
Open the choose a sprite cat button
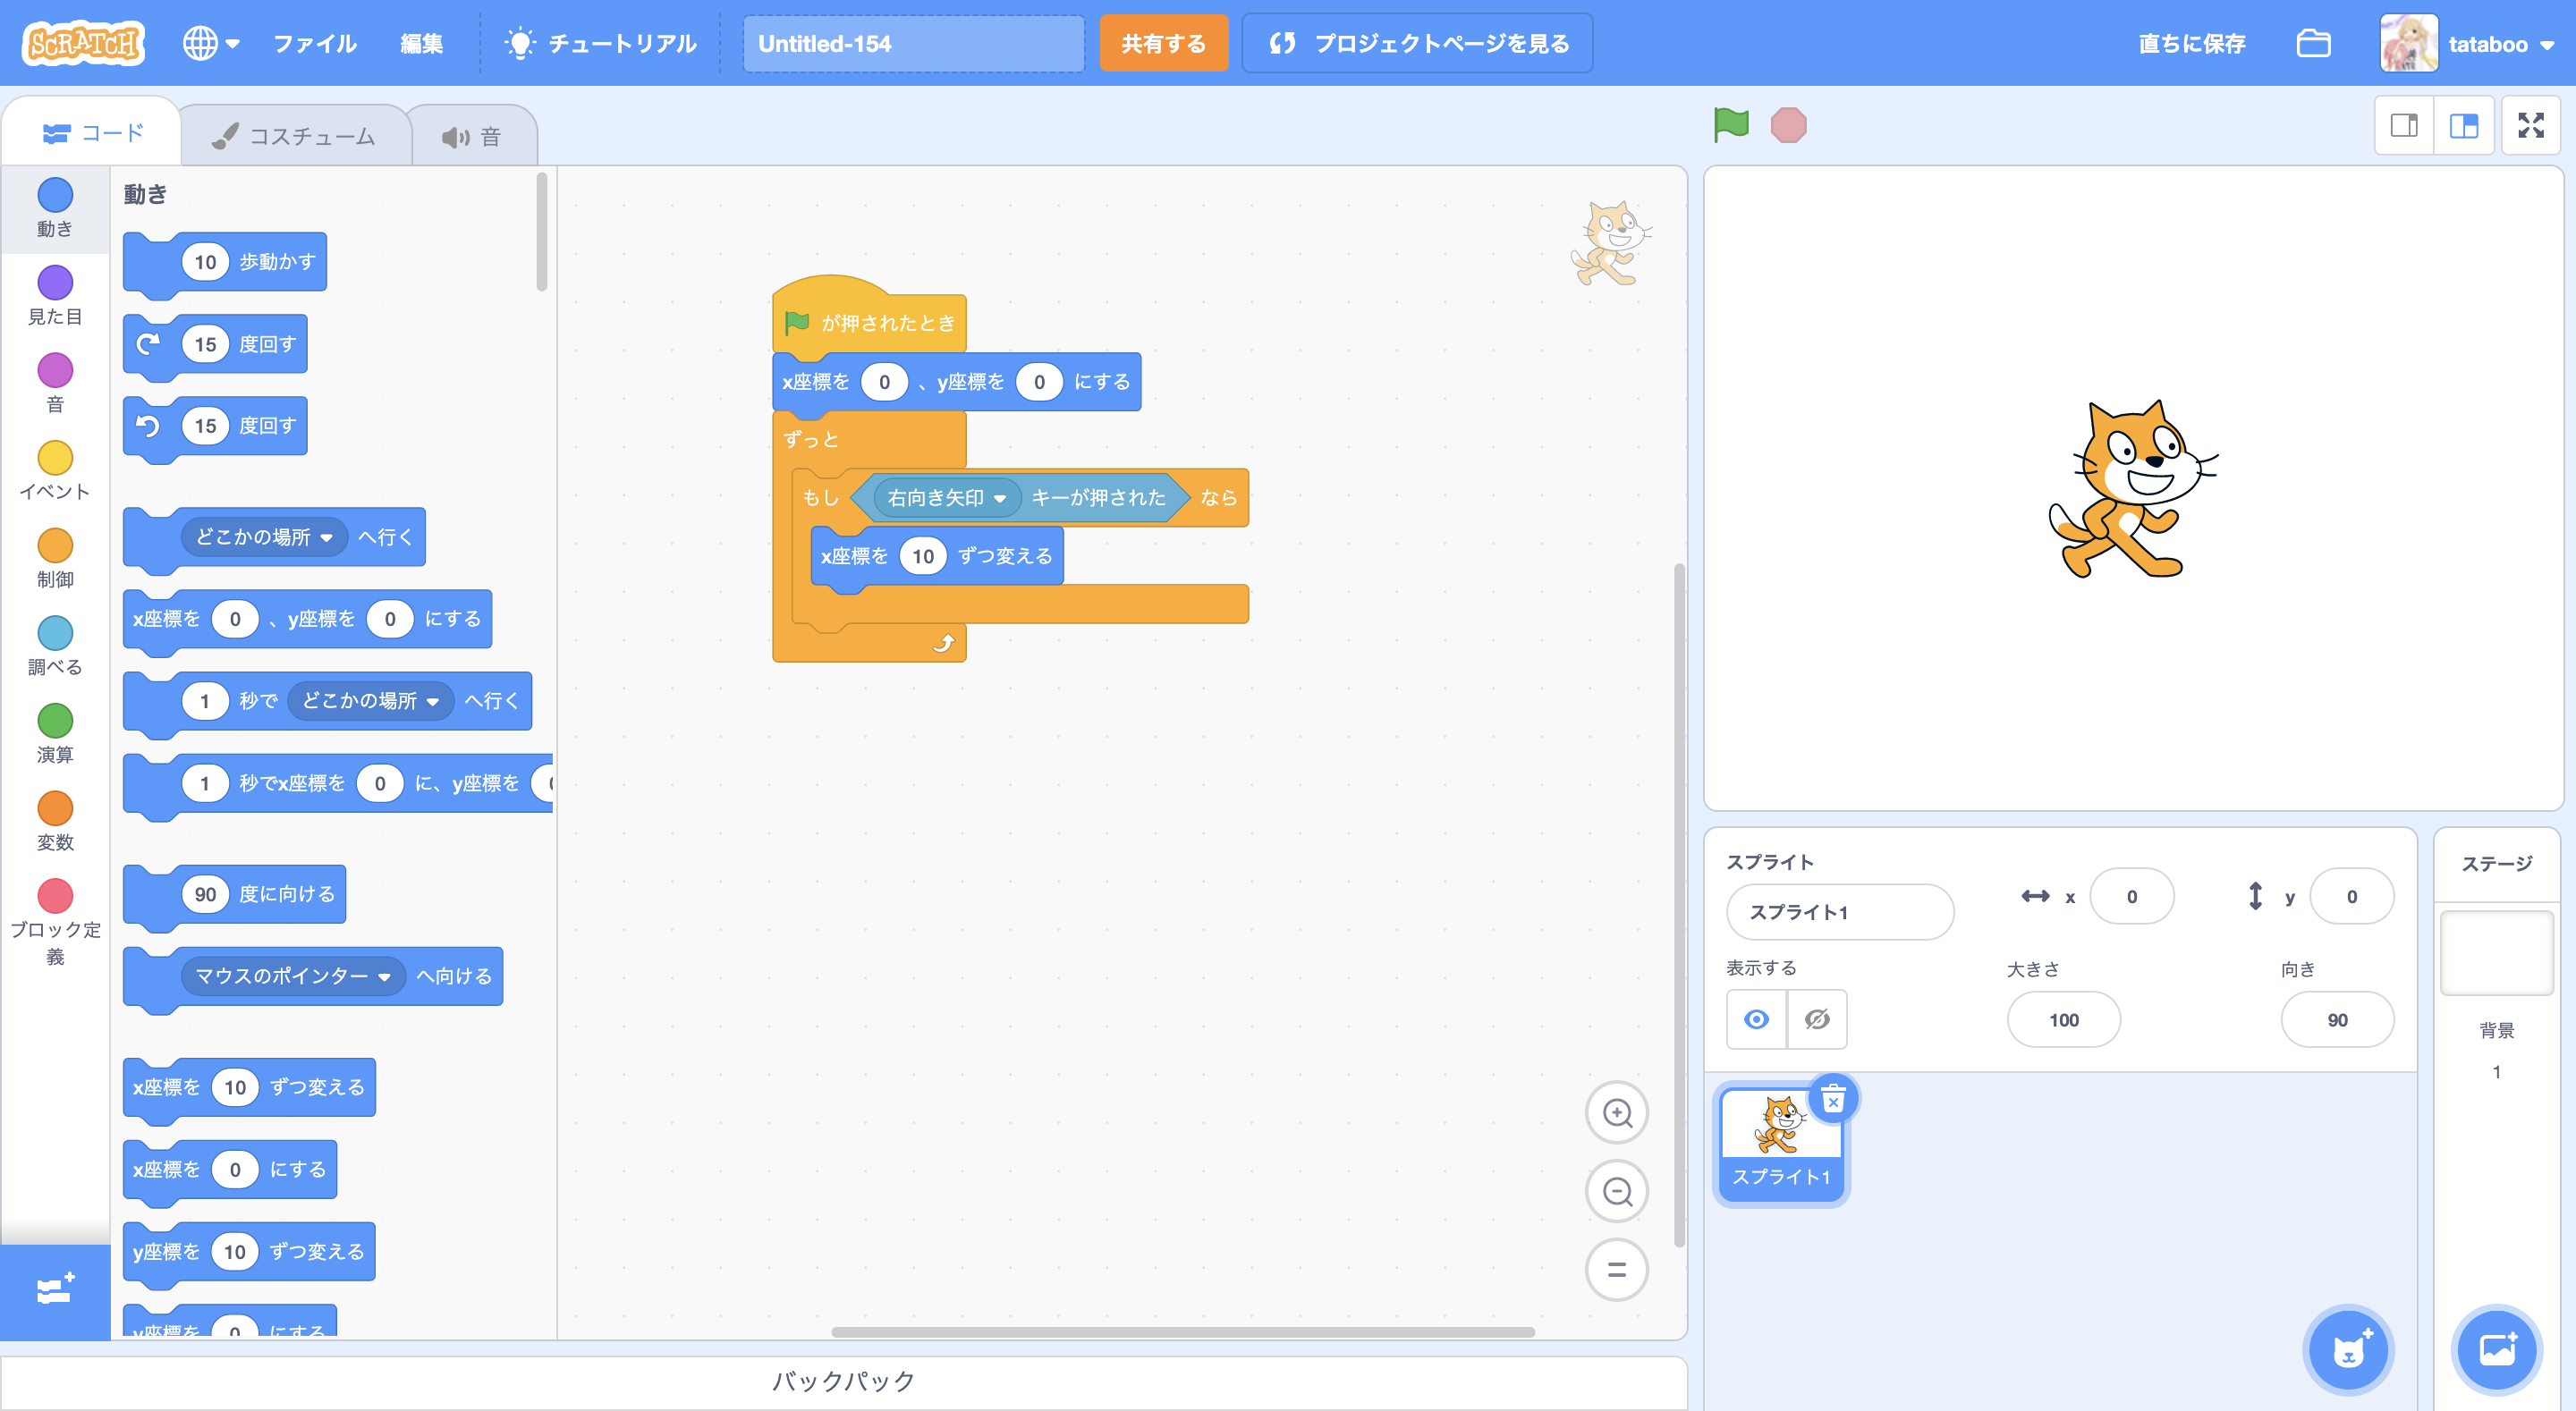coord(2348,1350)
